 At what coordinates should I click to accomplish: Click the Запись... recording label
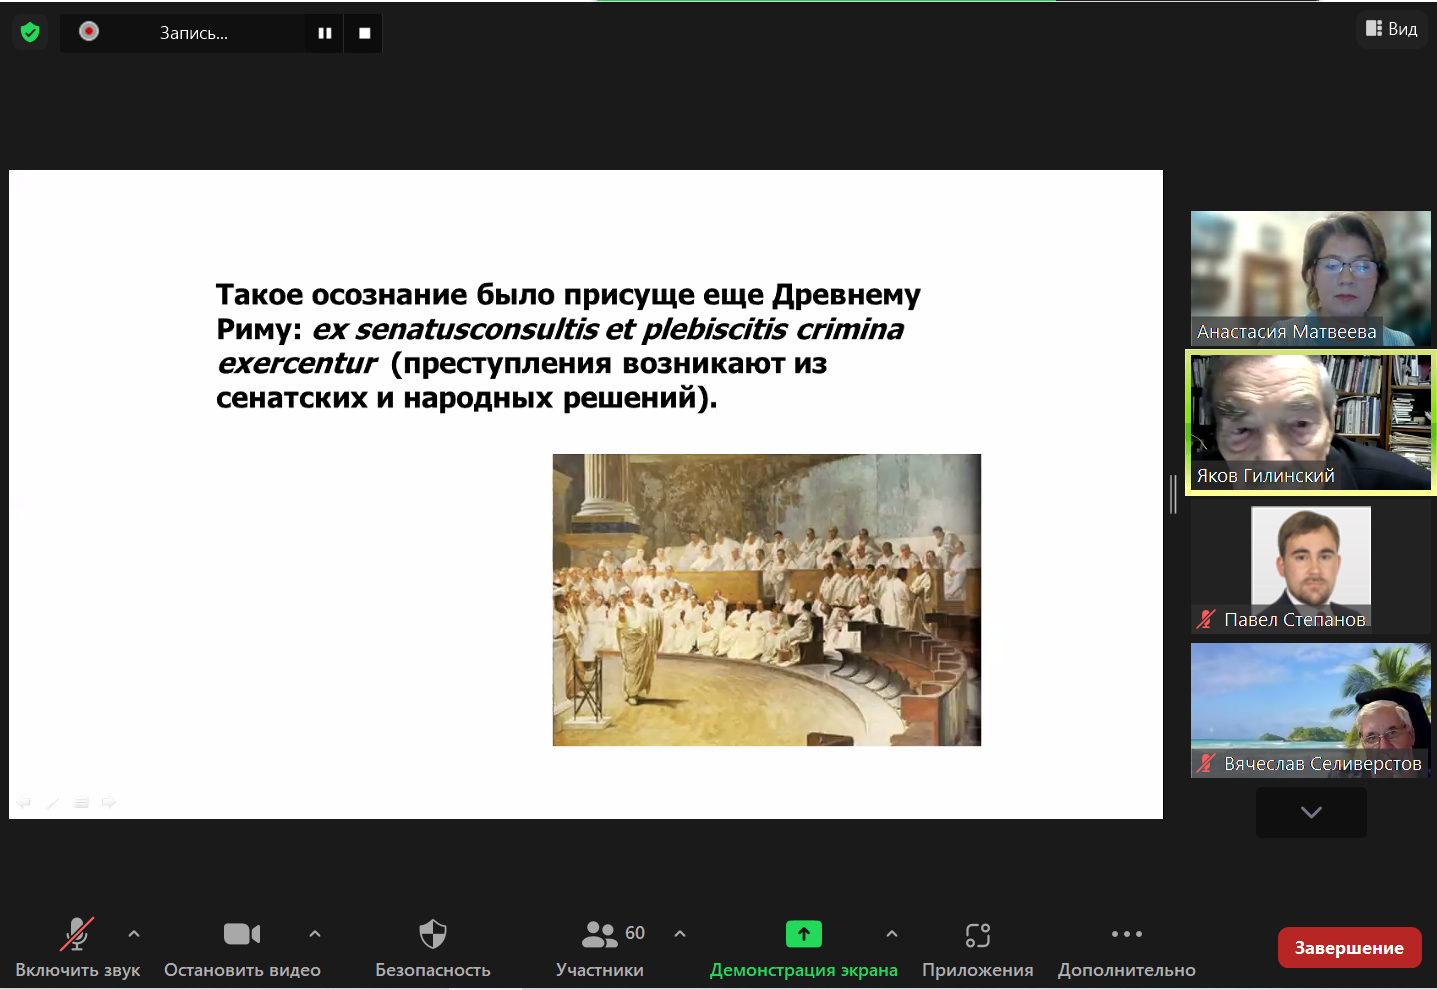pos(194,33)
